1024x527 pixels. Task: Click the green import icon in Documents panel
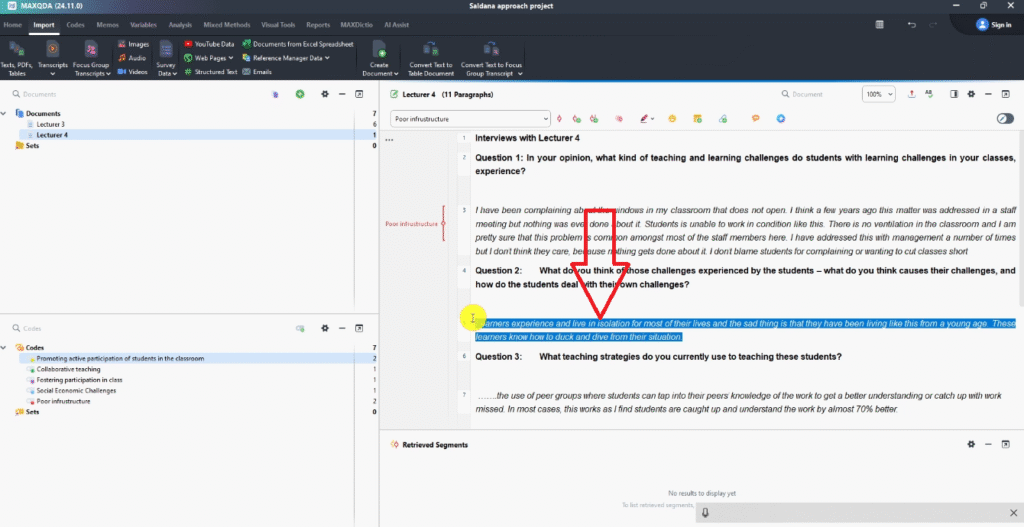pos(300,94)
